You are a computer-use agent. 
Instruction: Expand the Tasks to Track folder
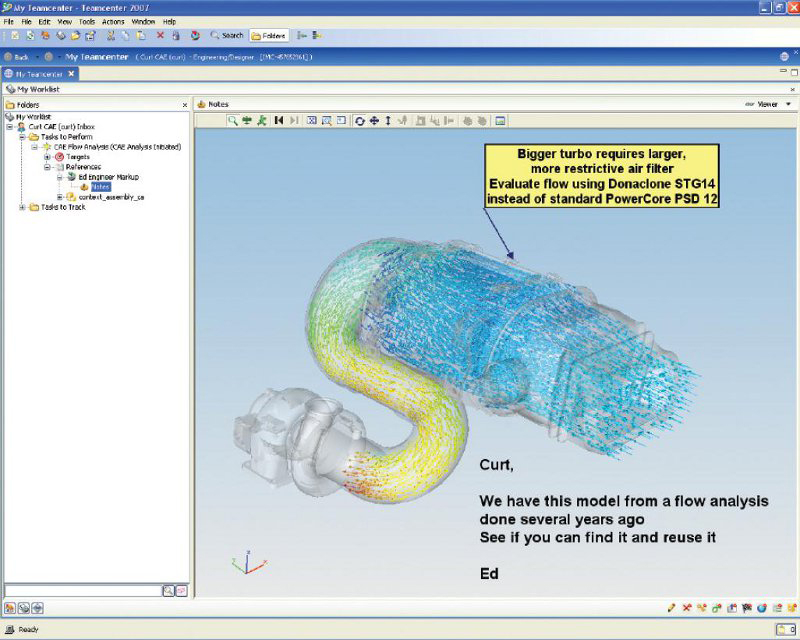coord(22,207)
